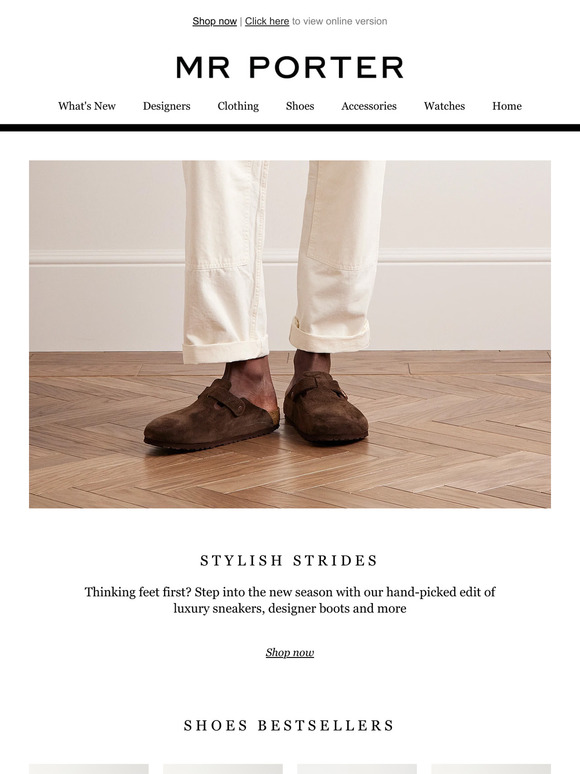Image resolution: width=580 pixels, height=774 pixels.
Task: Click the luxury sneakers description text
Action: pos(290,600)
